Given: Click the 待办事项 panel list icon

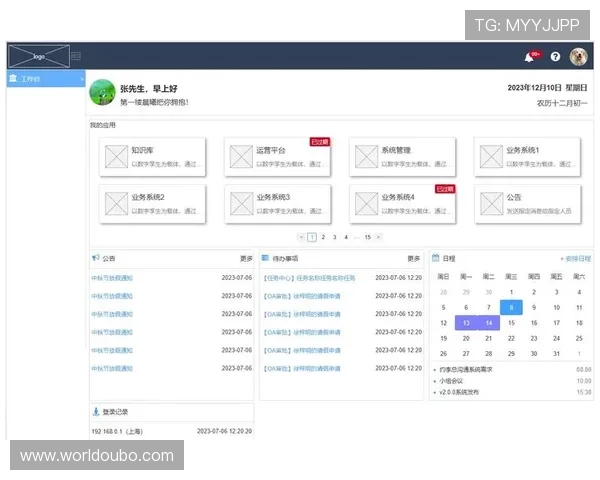Looking at the screenshot, I should click(x=265, y=258).
